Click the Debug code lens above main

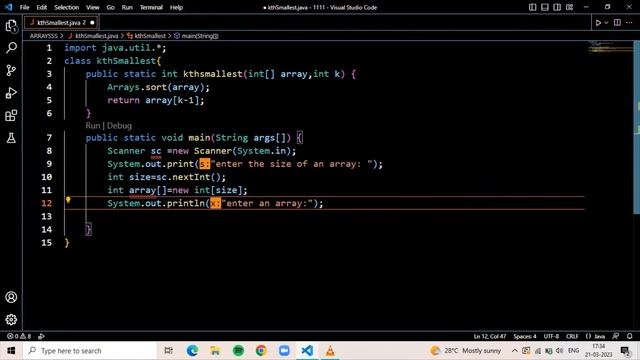120,126
